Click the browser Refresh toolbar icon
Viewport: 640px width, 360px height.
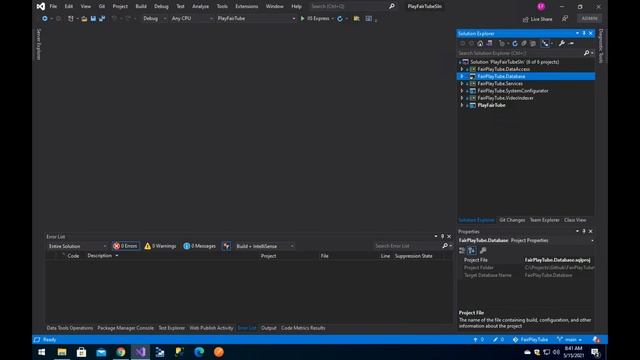coord(340,18)
